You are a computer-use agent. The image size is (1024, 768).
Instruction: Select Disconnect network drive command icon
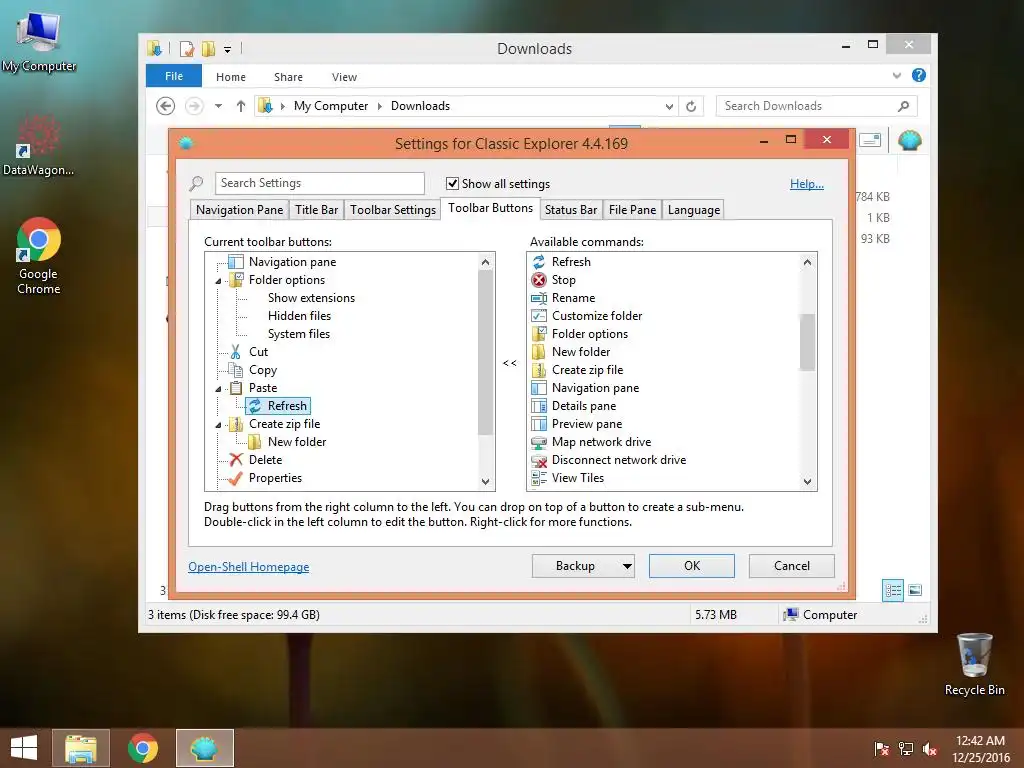[539, 460]
